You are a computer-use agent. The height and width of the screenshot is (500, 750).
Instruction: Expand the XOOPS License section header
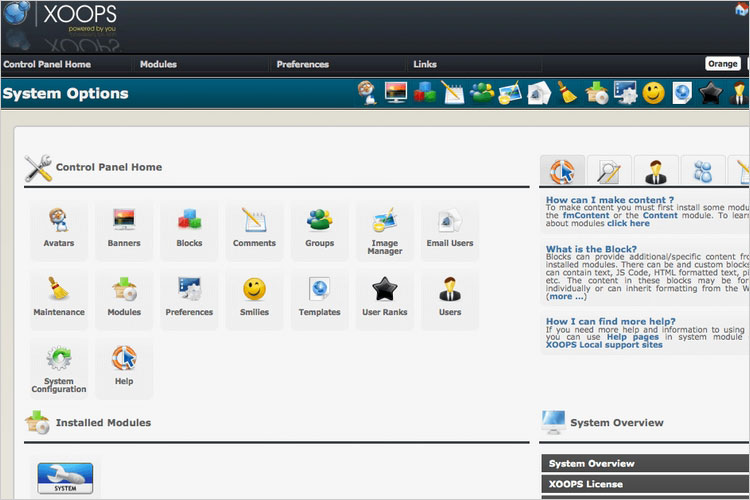(x=585, y=484)
